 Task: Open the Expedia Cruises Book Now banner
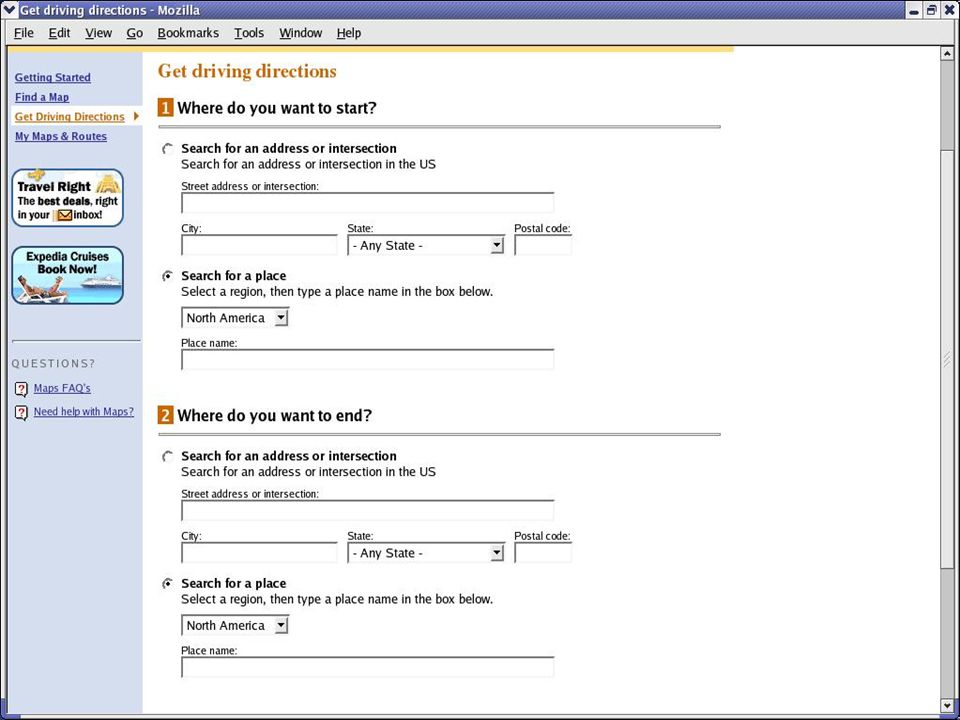tap(67, 276)
